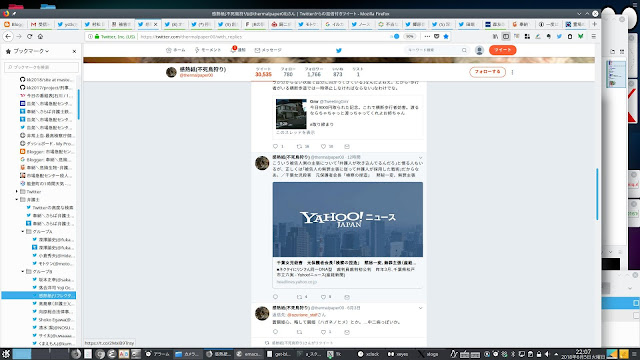Viewport: 640px width, 360px height.
Task: Click the profile avatar beside the name
Action: click(171, 72)
